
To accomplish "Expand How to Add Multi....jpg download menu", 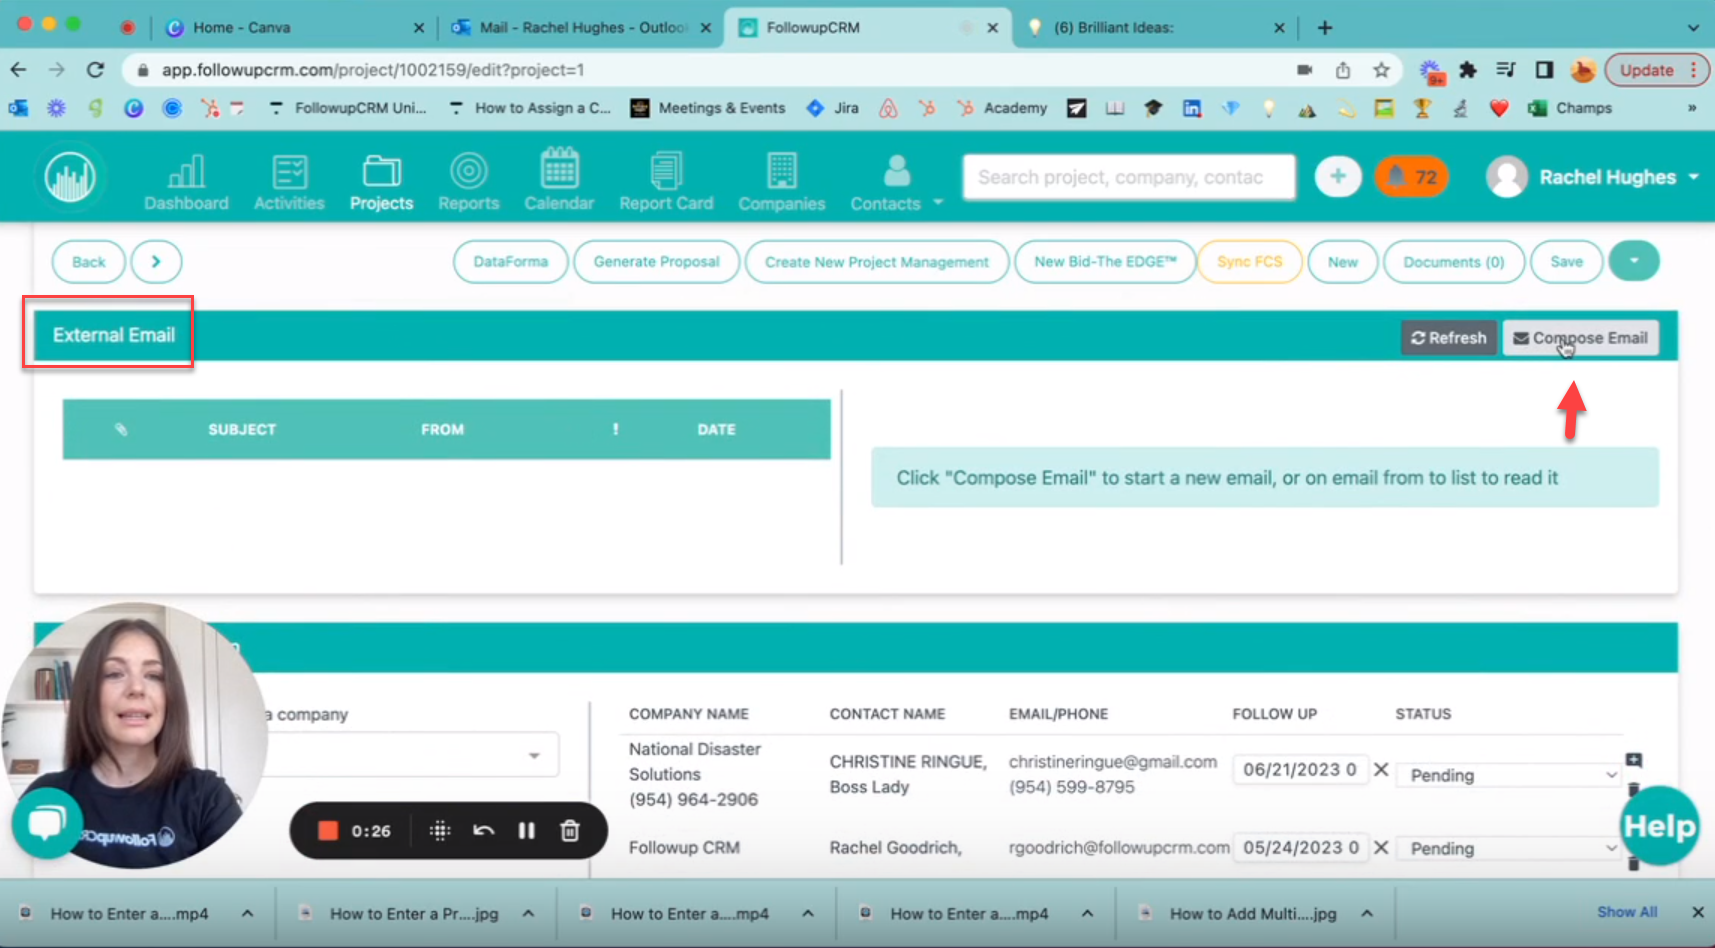I will pyautogui.click(x=1367, y=913).
